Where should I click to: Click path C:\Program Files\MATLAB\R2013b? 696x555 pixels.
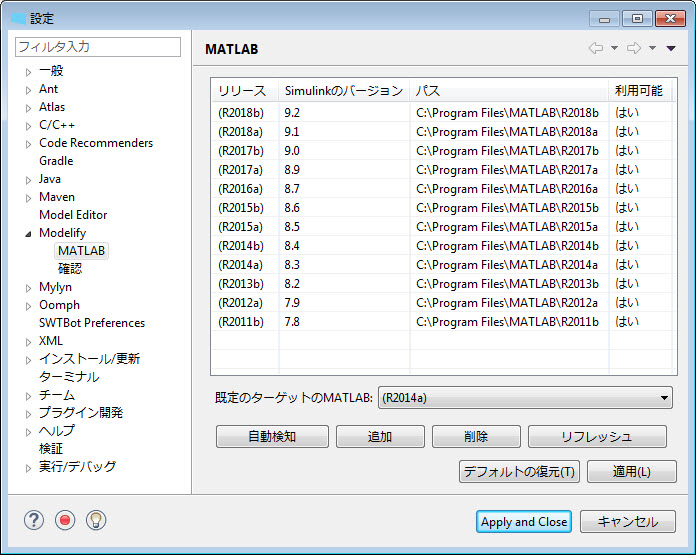point(507,284)
